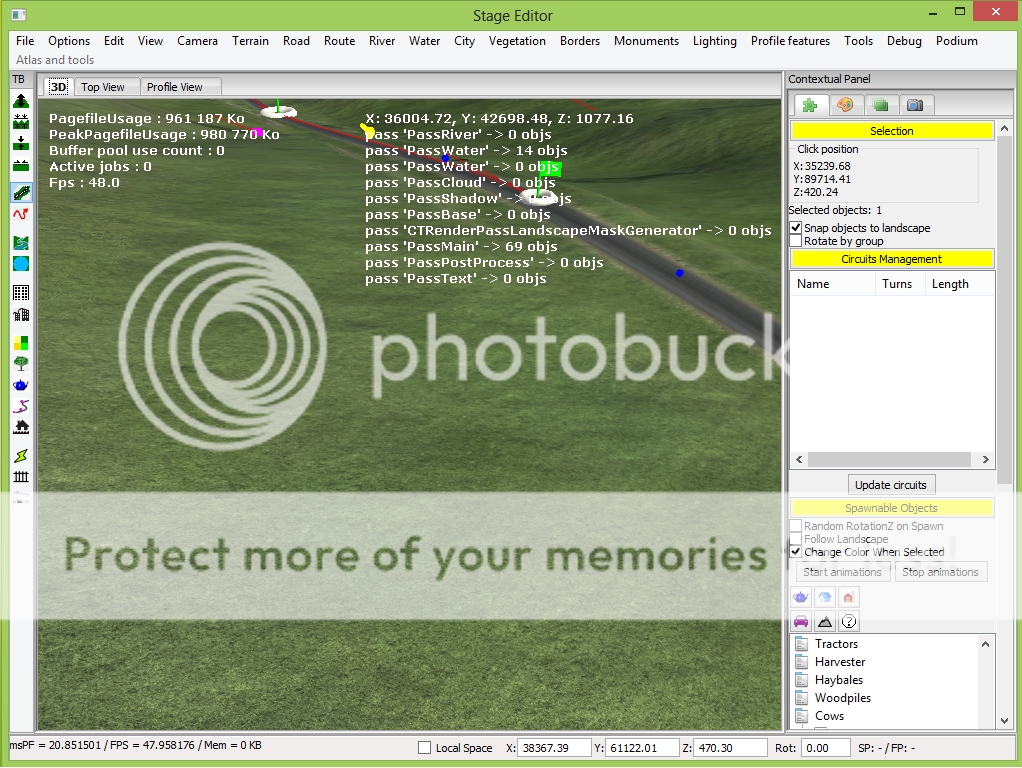Click the purple car category icon
This screenshot has width=1022, height=768.
tap(801, 622)
